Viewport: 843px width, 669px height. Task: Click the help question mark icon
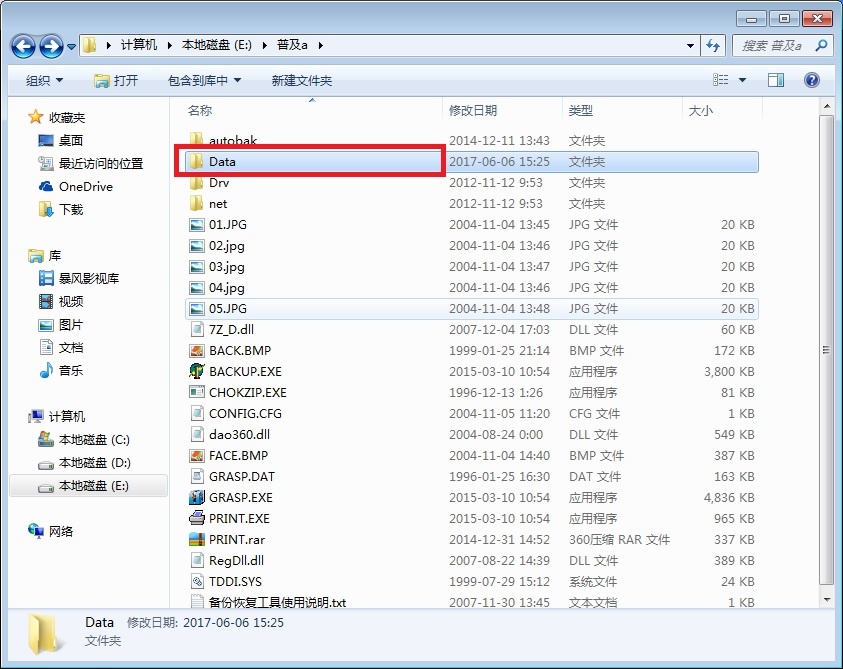812,80
